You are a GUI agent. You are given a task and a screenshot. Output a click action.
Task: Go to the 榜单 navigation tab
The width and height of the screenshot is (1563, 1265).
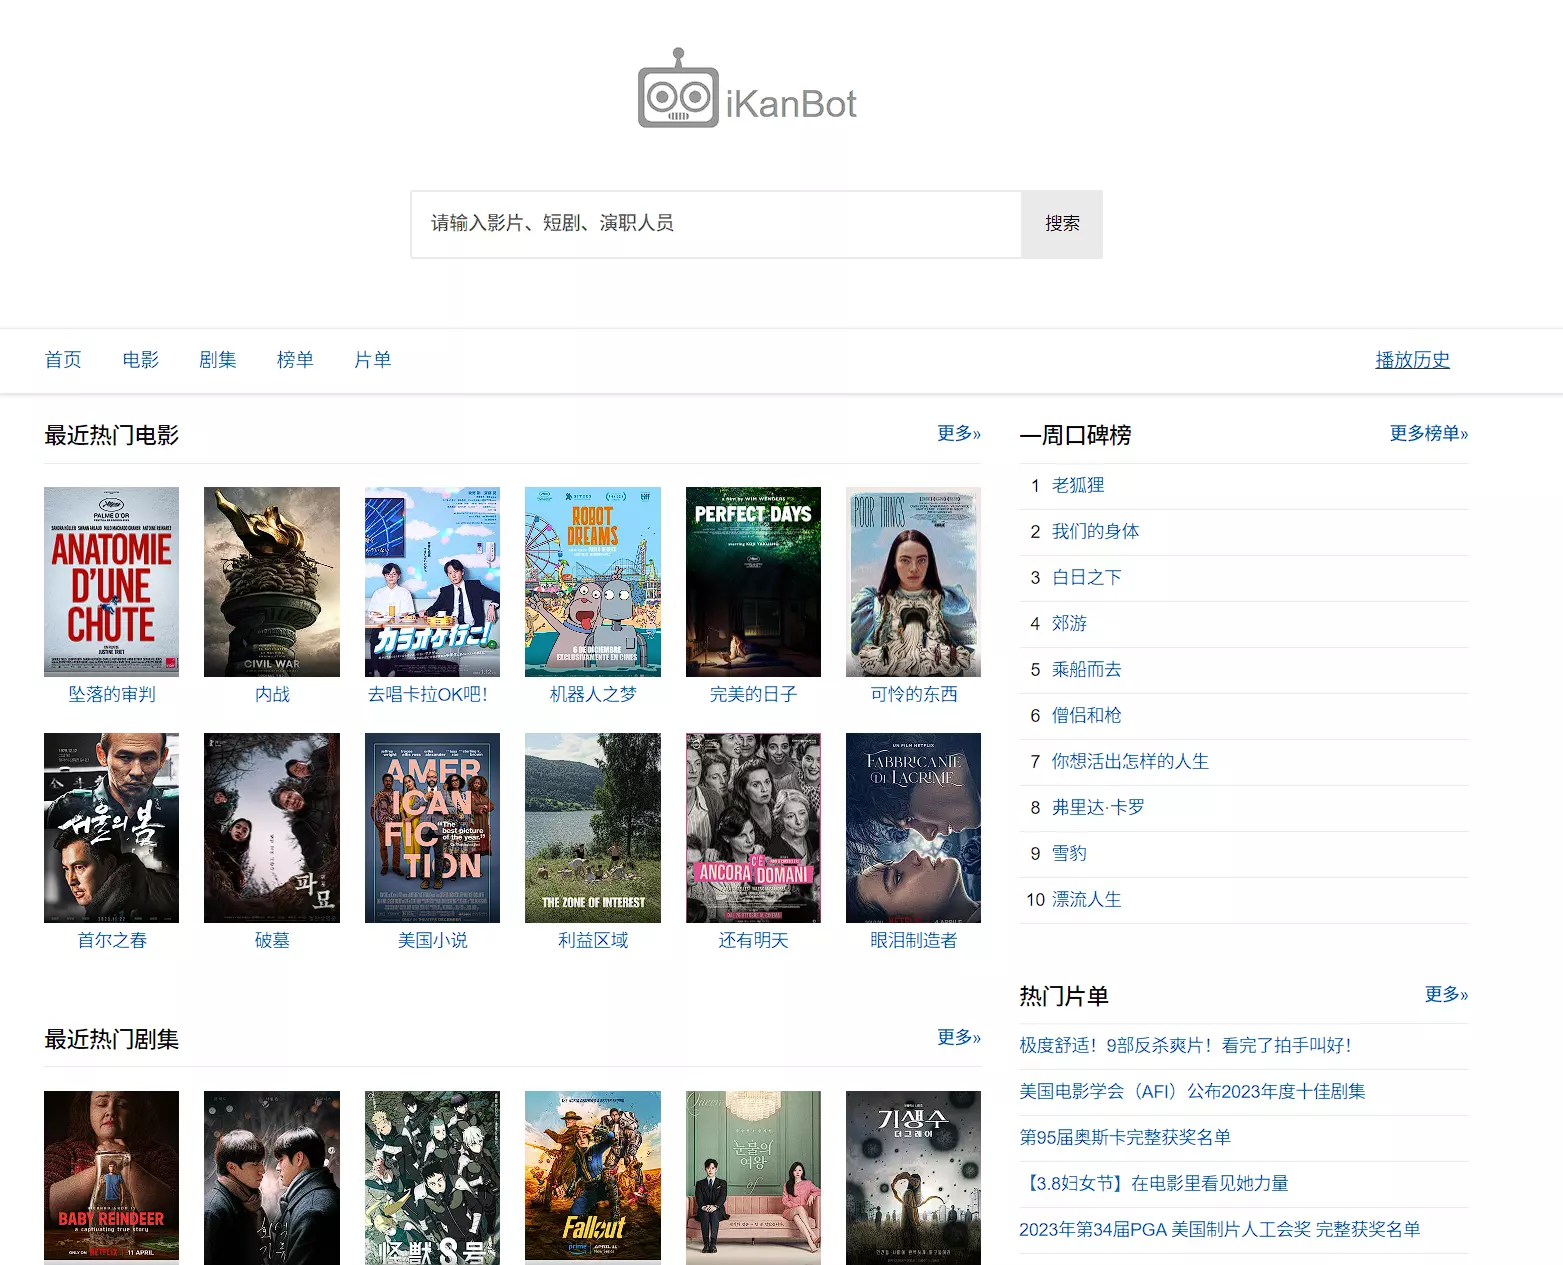(295, 360)
